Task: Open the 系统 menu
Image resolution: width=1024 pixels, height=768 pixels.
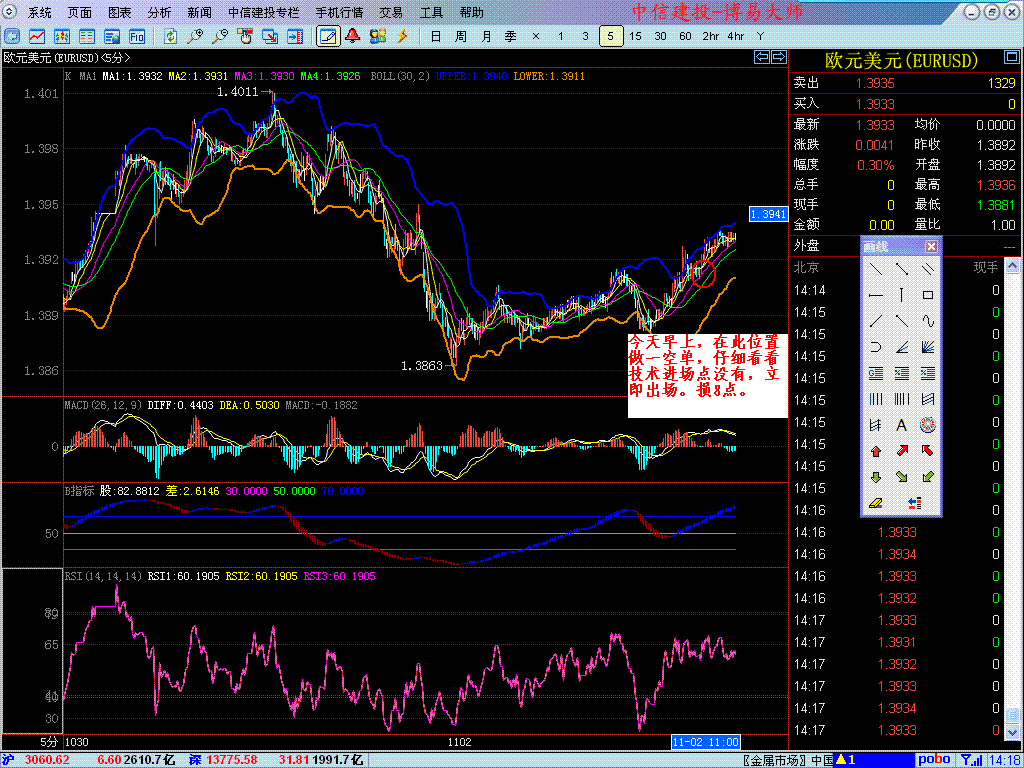Action: pos(40,13)
